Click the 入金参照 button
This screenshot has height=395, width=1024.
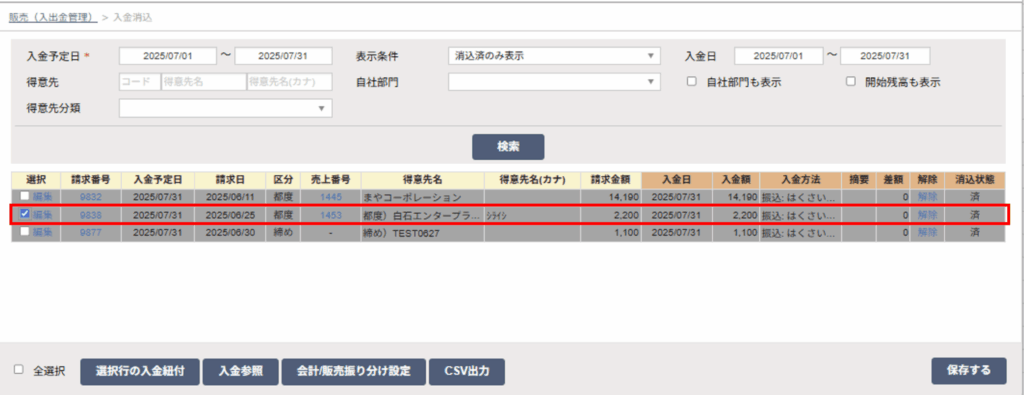pos(241,371)
